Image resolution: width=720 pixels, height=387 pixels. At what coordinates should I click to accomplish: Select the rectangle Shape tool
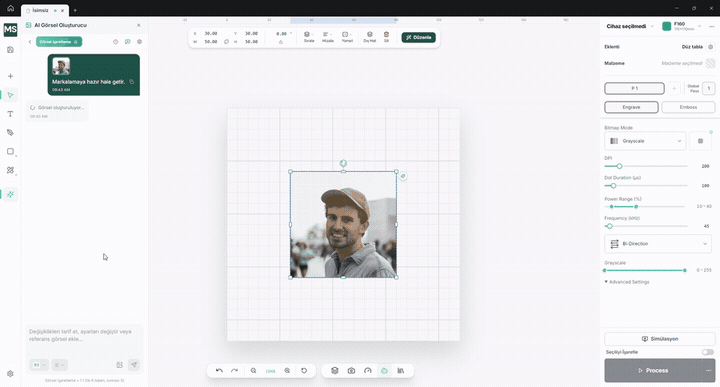pyautogui.click(x=10, y=151)
